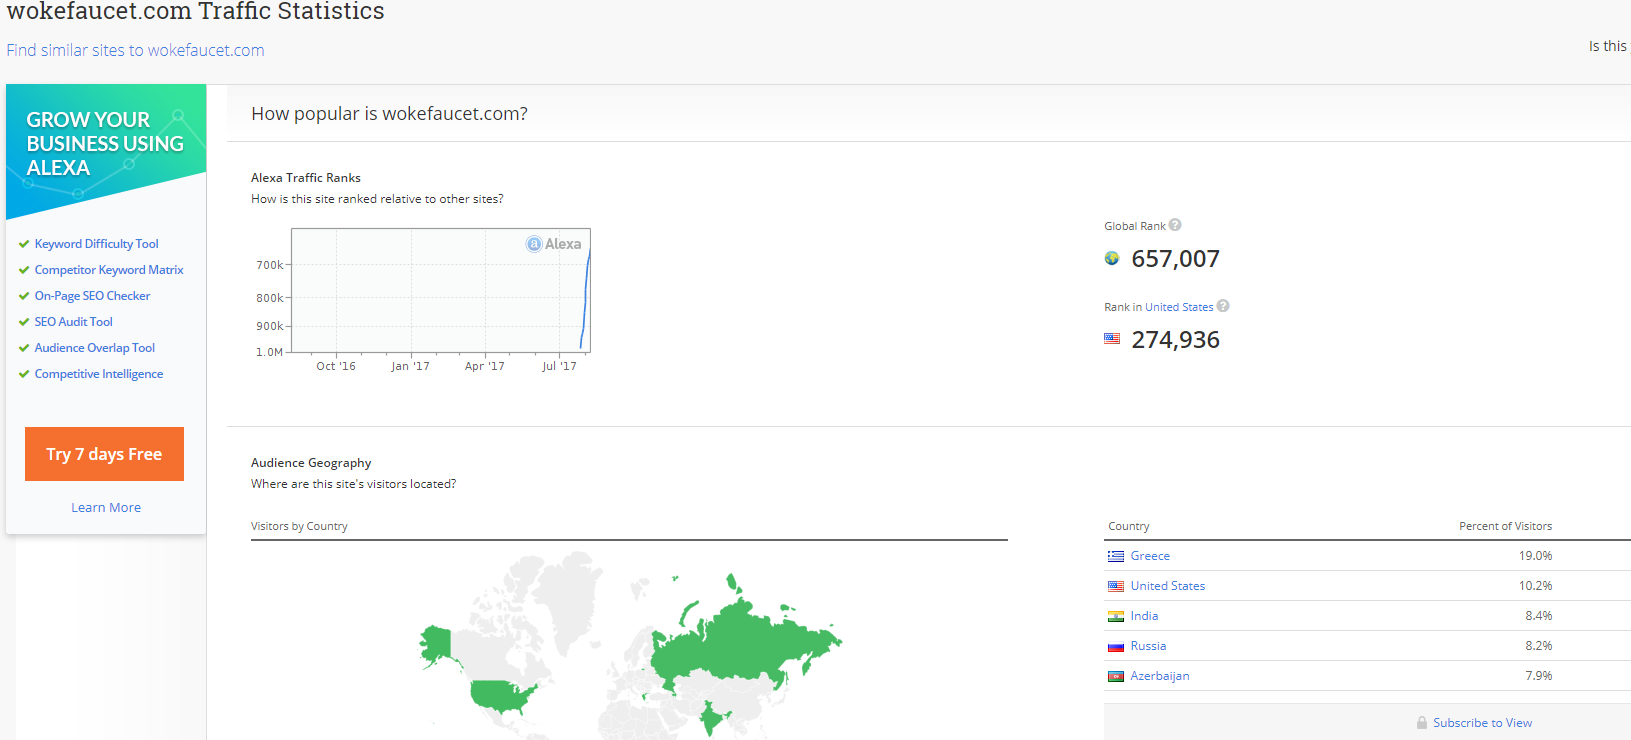Click the Alexa logo on traffic chart
Image resolution: width=1631 pixels, height=740 pixels.
(554, 244)
